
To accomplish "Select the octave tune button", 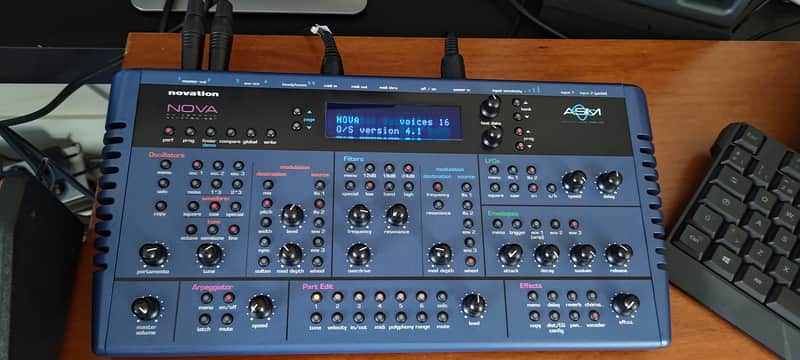I will 191,229.
